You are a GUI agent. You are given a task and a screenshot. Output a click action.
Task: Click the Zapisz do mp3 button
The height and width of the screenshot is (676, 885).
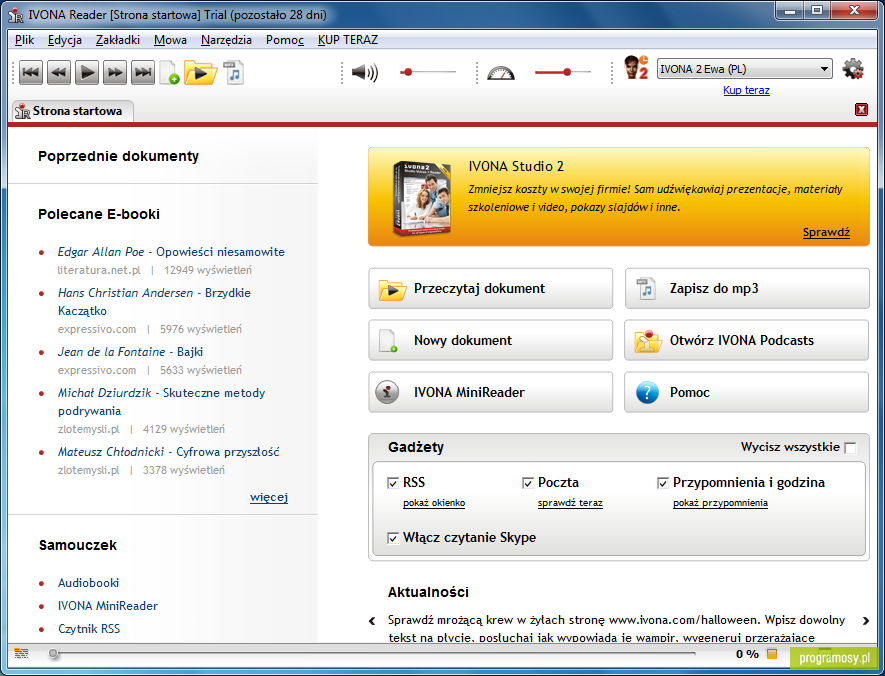coord(747,288)
